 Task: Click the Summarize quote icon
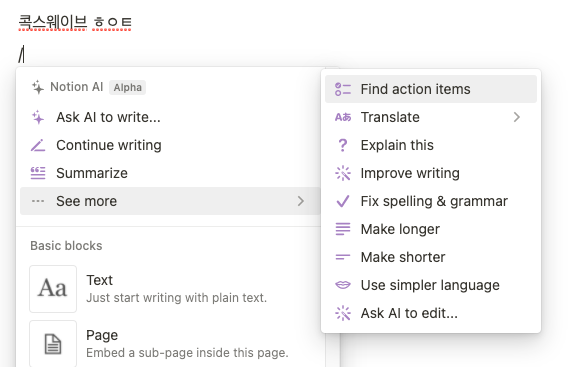tap(38, 173)
